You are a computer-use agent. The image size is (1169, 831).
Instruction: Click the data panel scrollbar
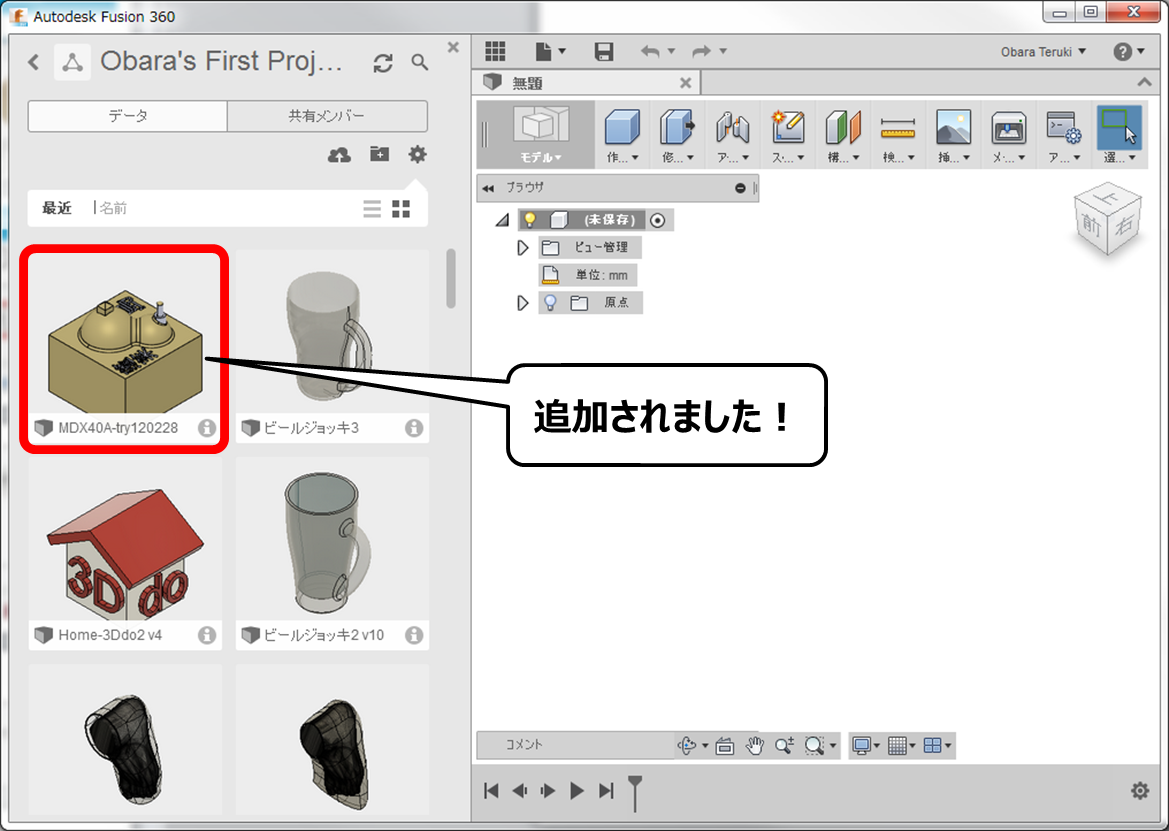450,279
